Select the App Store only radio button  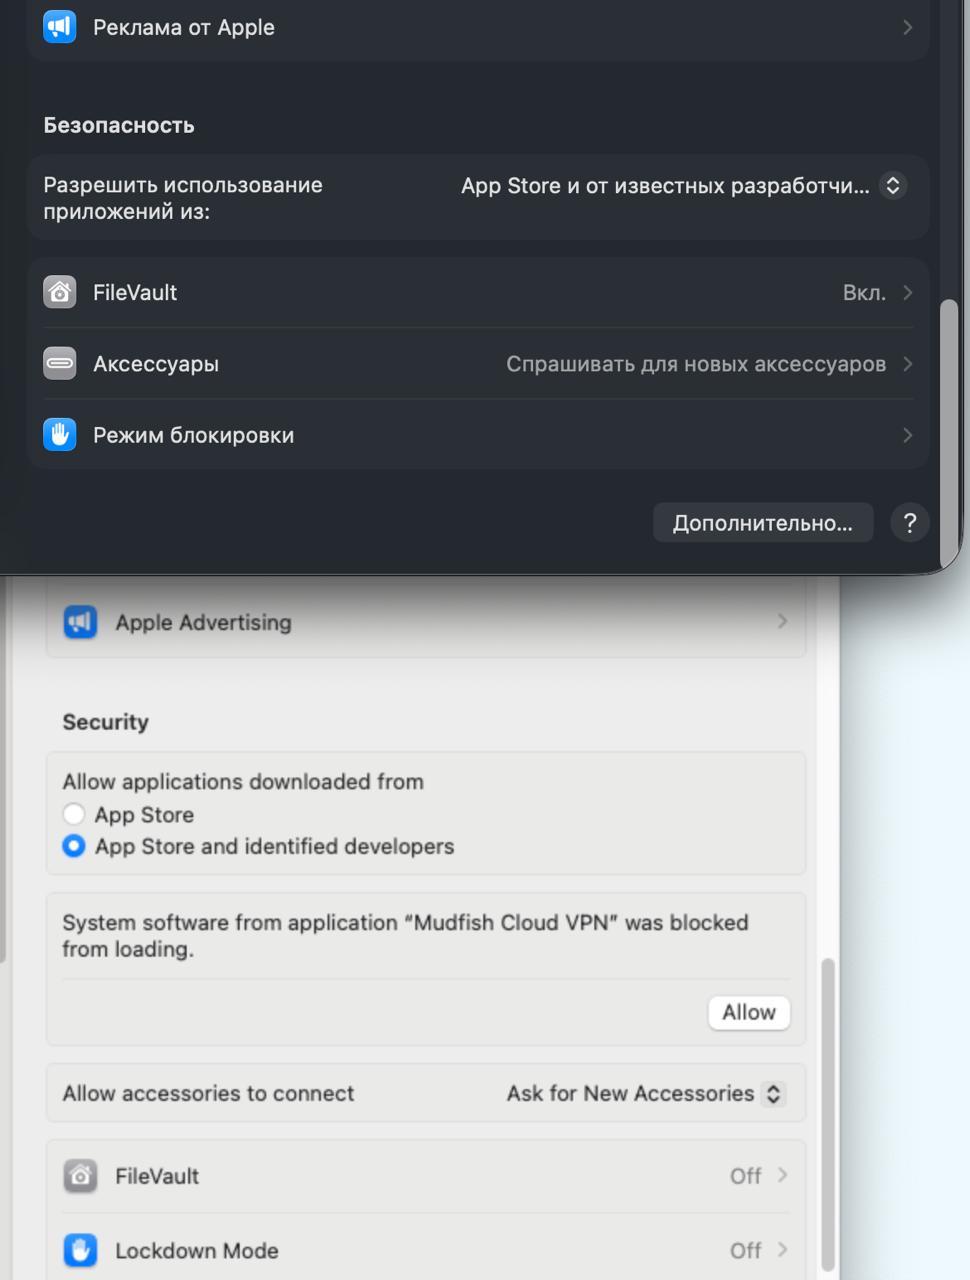[x=74, y=814]
